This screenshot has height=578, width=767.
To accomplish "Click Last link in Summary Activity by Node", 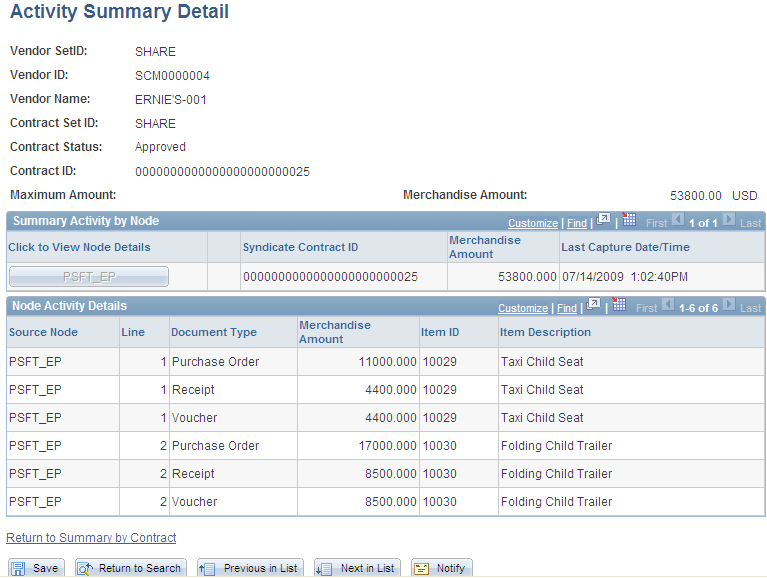I will [x=750, y=223].
